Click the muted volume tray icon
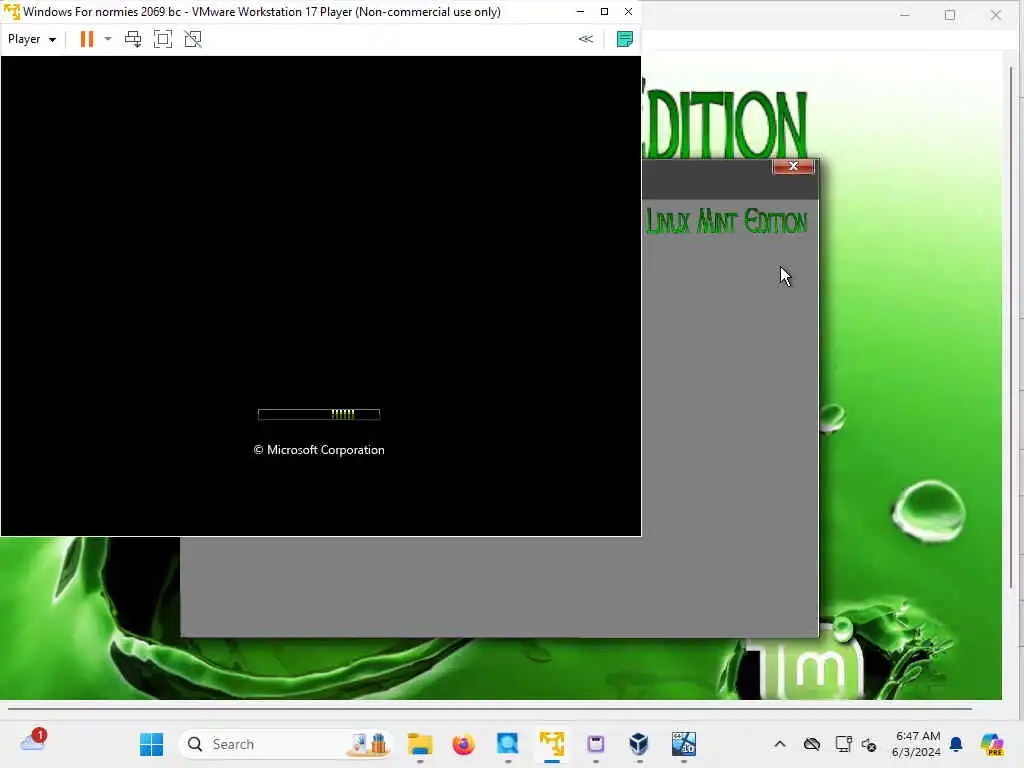Viewport: 1024px width, 768px height. coord(869,744)
